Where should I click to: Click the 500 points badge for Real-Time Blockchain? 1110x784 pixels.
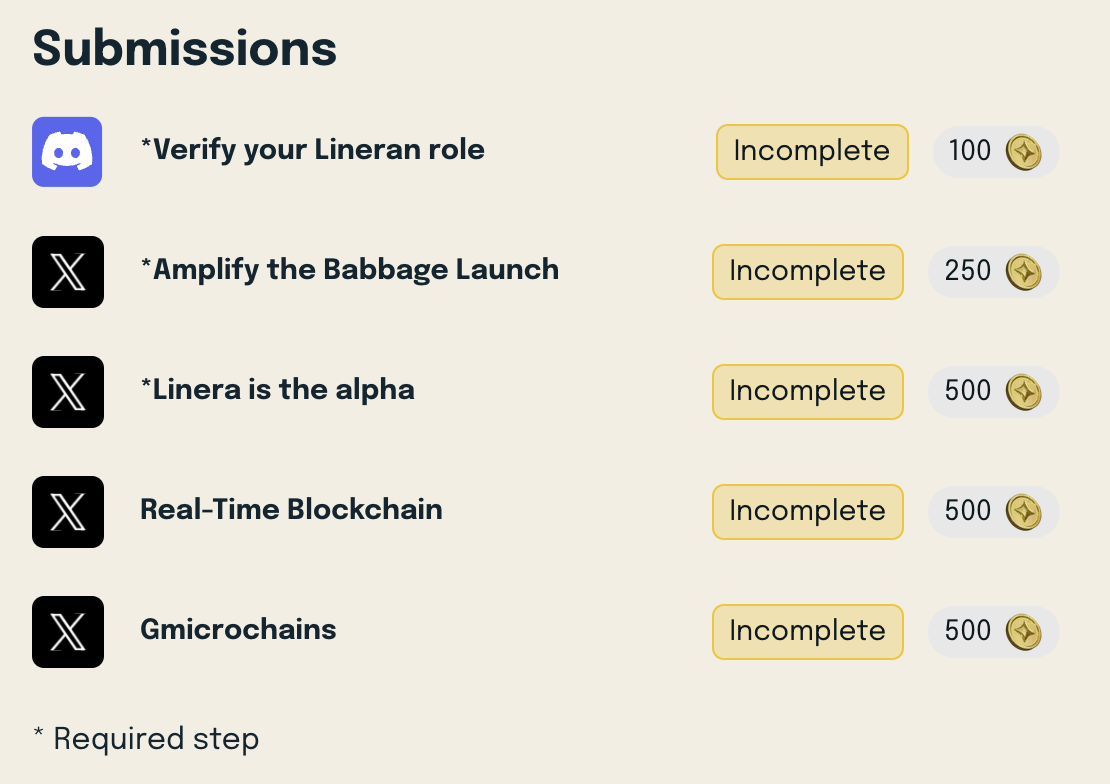[994, 512]
